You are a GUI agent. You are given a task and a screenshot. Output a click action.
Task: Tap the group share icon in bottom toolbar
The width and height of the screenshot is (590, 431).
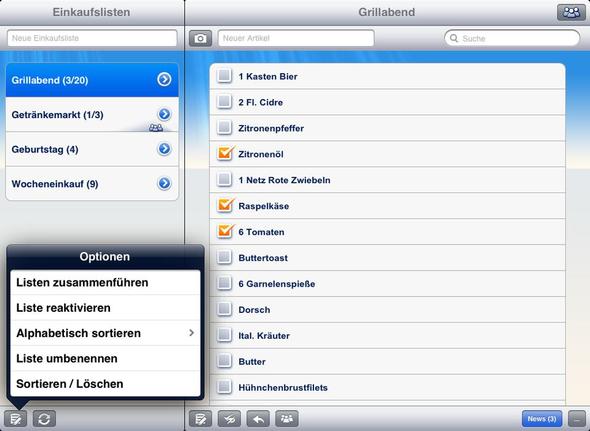(287, 419)
